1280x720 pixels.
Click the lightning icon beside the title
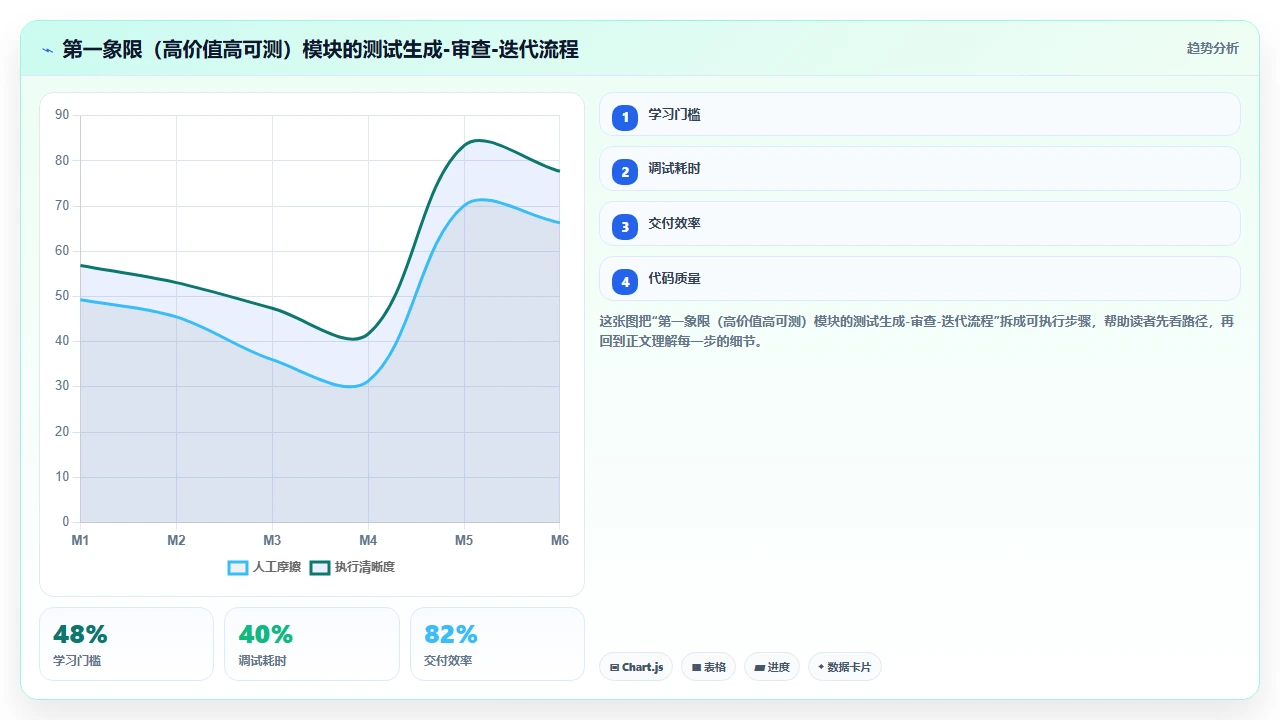[x=47, y=50]
